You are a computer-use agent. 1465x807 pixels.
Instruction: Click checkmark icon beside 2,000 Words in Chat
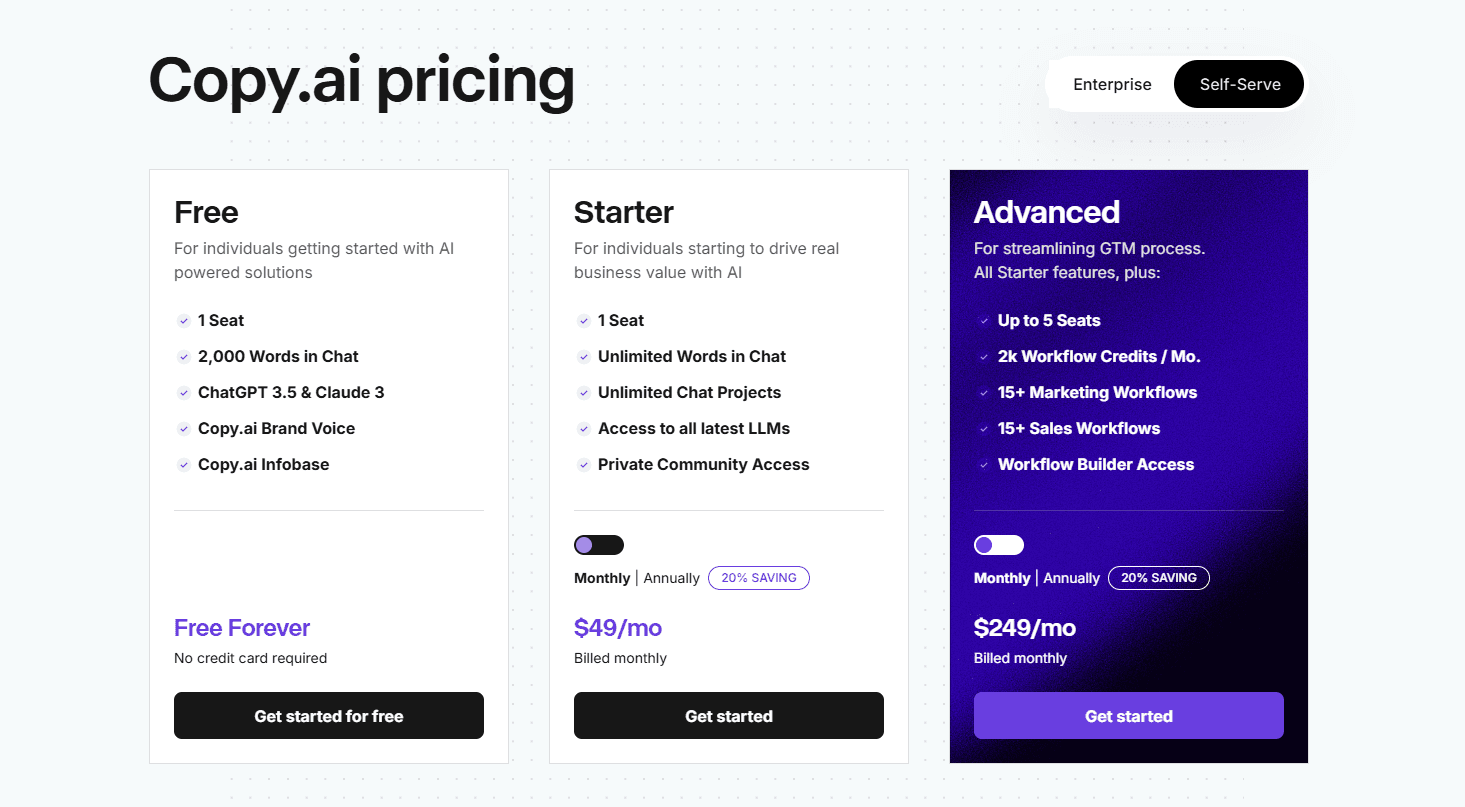coord(184,357)
